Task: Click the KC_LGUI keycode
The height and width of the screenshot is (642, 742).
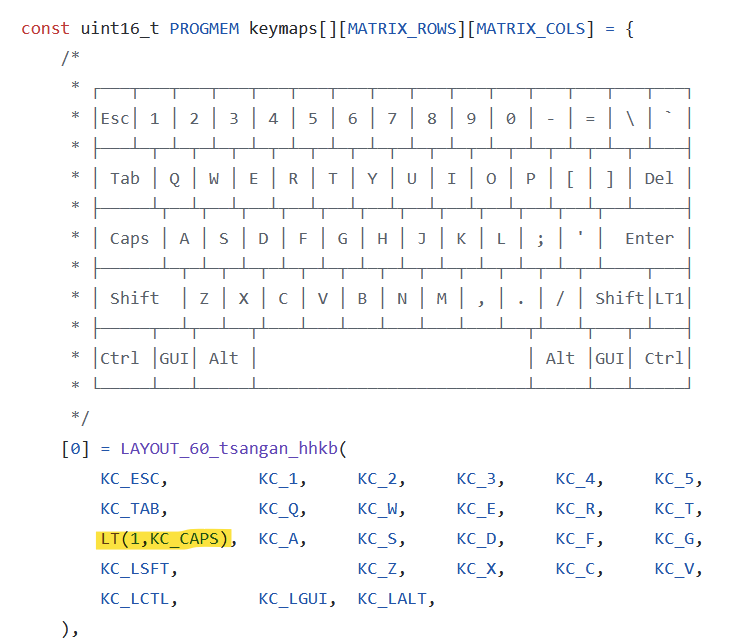Action: (293, 599)
